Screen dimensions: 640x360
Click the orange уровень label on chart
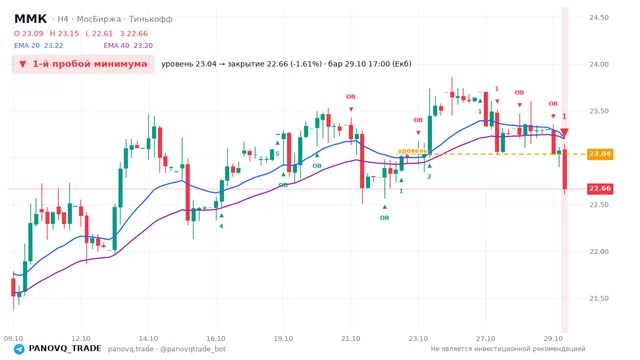(412, 151)
